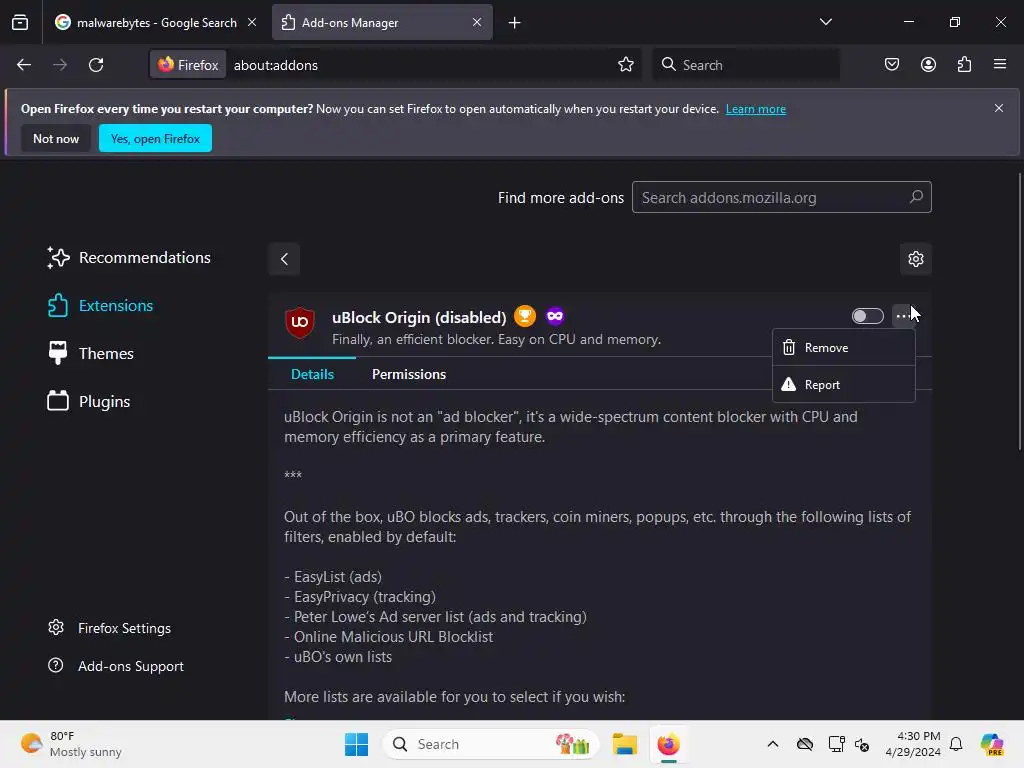Viewport: 1024px width, 768px height.
Task: Open the Pocket save icon
Action: tap(892, 65)
